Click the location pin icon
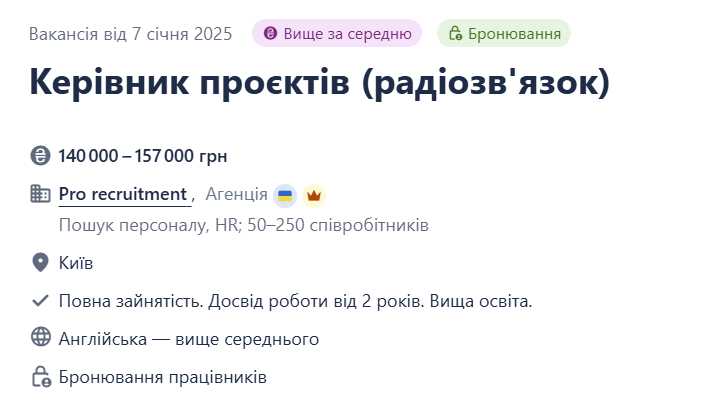The height and width of the screenshot is (406, 722). (x=41, y=263)
